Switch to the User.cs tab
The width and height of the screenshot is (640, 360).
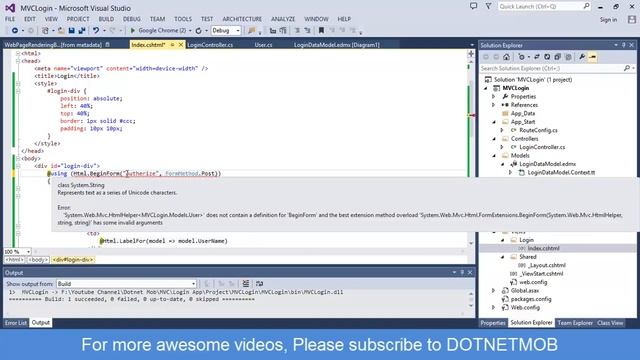tap(263, 45)
